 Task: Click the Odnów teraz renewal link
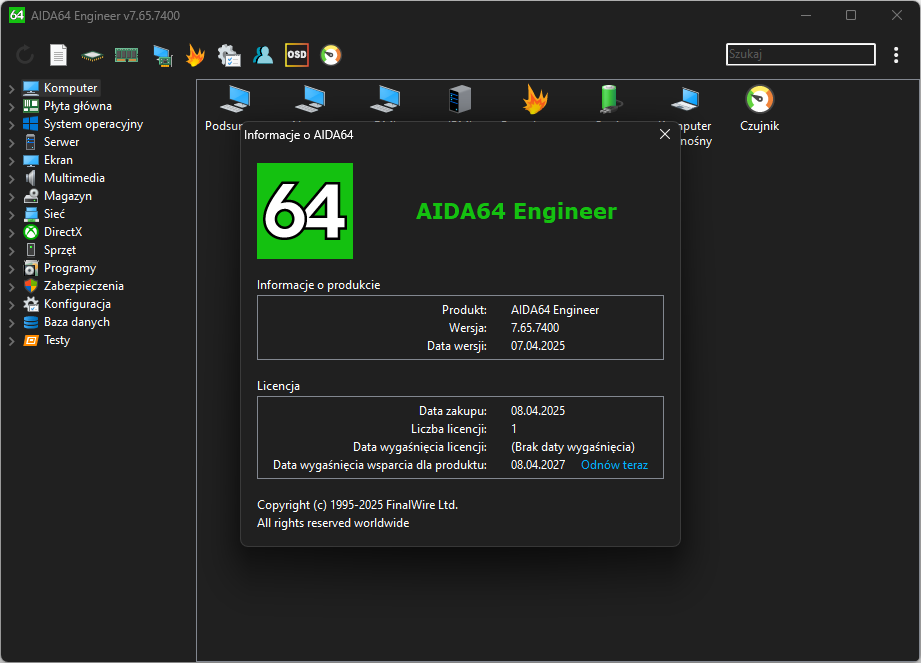tap(614, 465)
